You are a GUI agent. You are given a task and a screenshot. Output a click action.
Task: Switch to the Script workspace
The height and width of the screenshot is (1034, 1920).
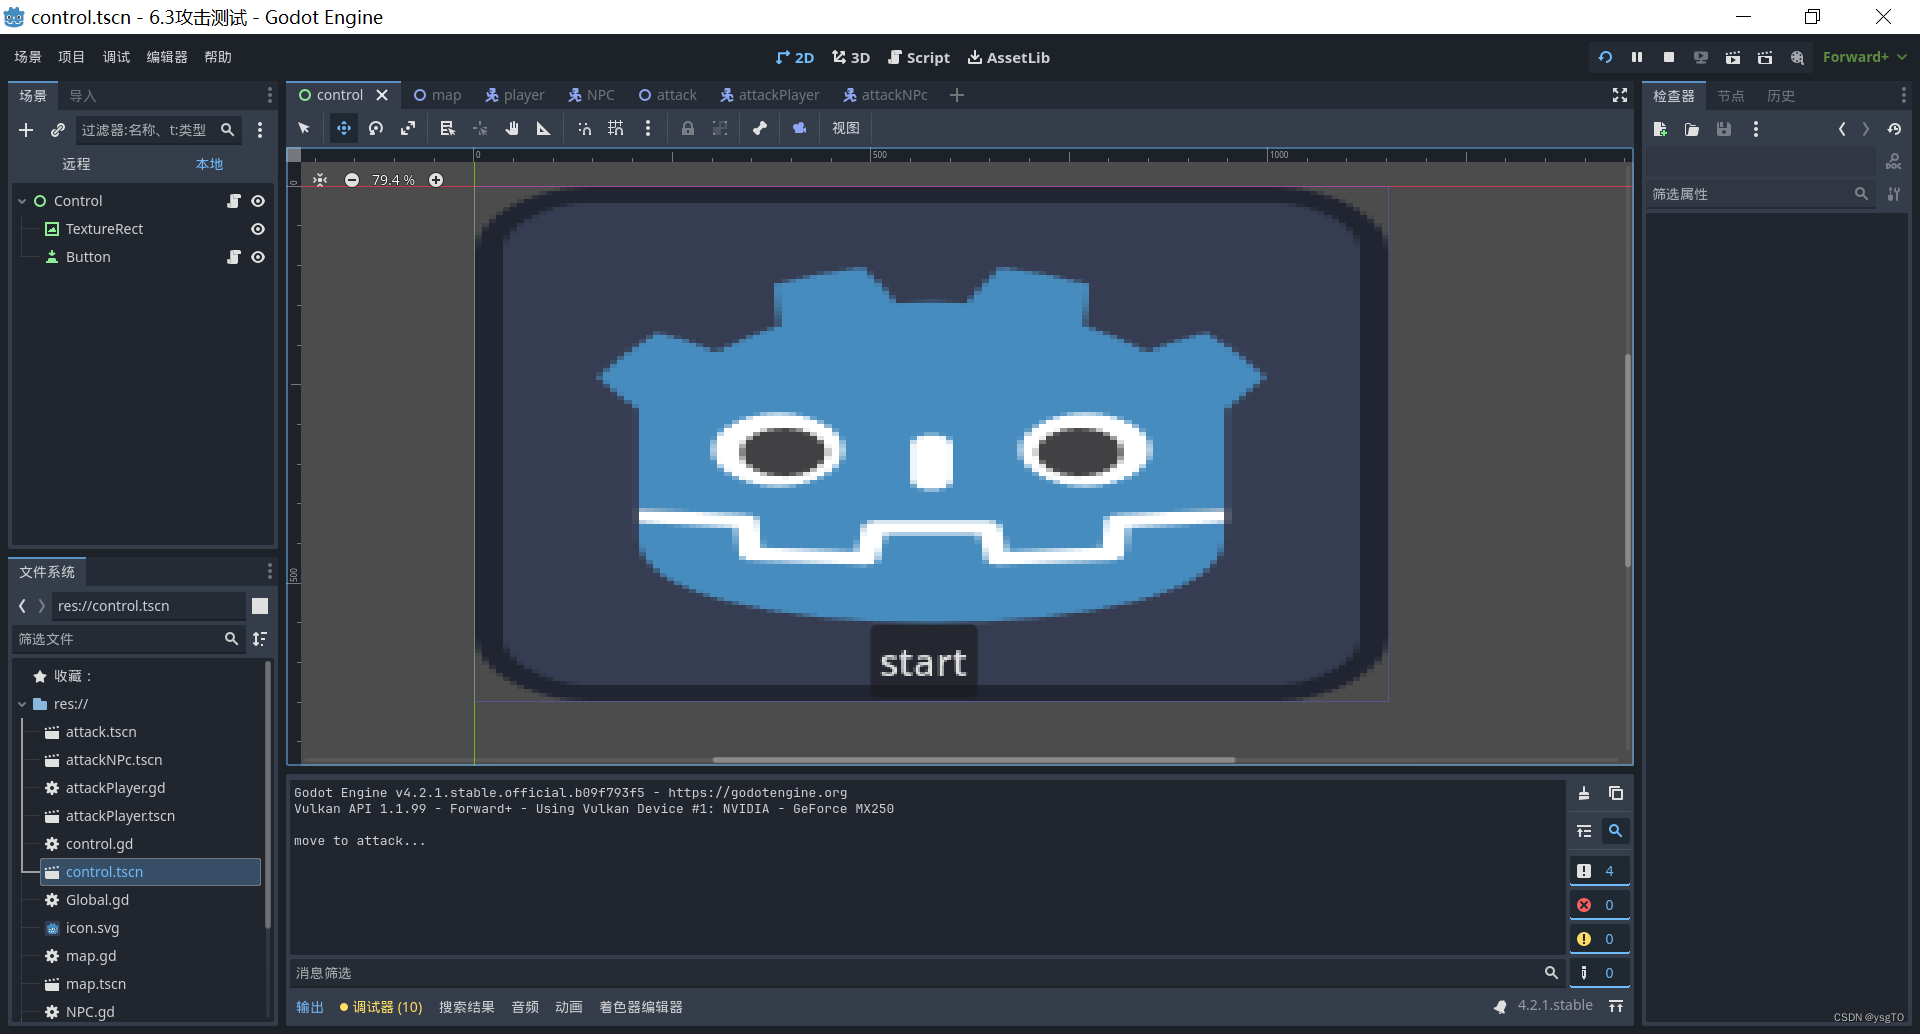(x=919, y=58)
